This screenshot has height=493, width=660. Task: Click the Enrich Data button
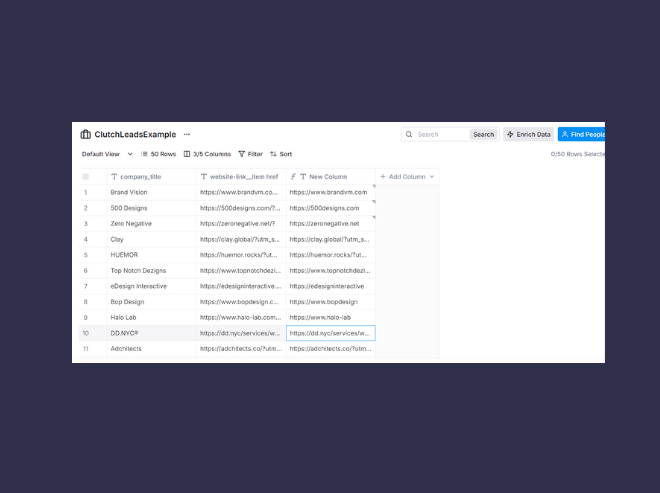(529, 134)
